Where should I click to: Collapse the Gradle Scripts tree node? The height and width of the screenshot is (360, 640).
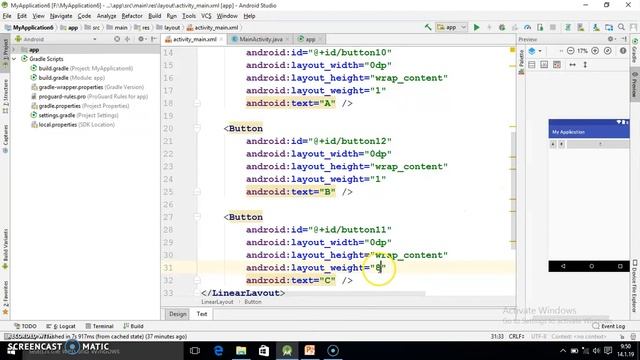coord(14,59)
